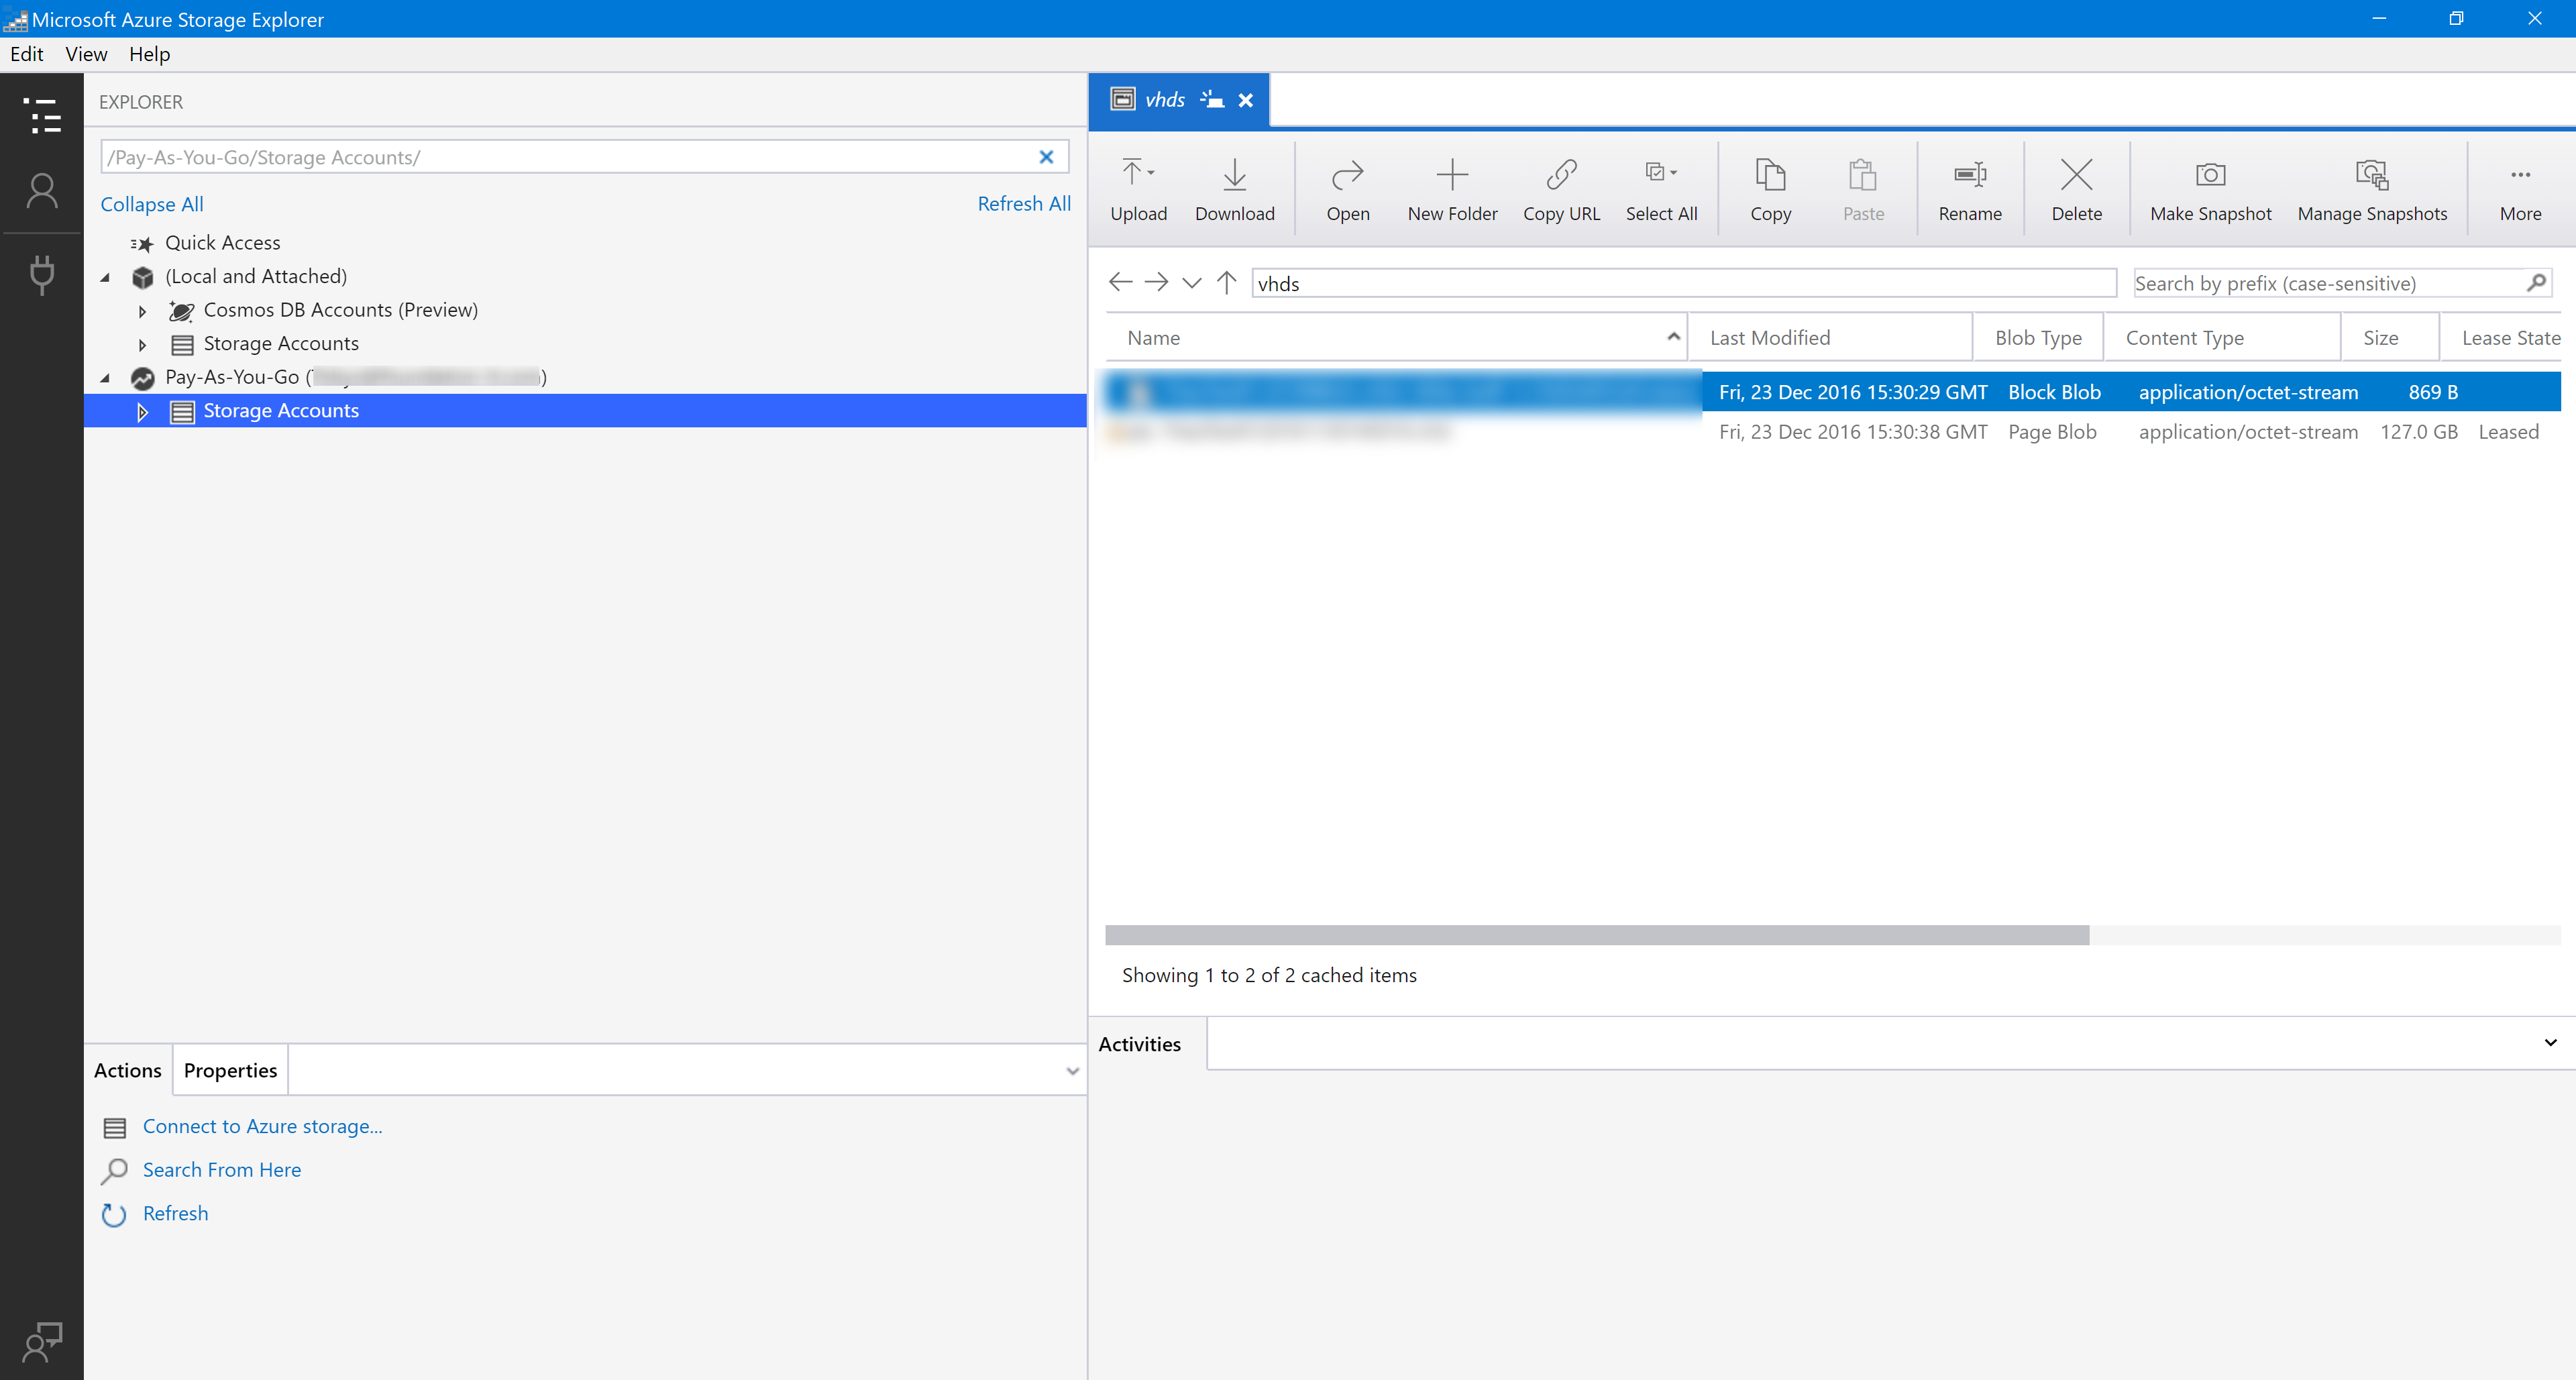Viewport: 2576px width, 1380px height.
Task: Open the Feedback icon at sidebar bottom
Action: 42,1342
